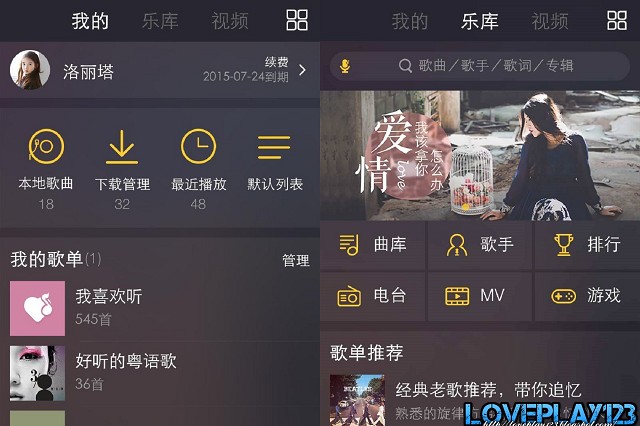This screenshot has height=426, width=640.
Task: Expand the 续费 renewal chevron arrow
Action: [x=302, y=70]
